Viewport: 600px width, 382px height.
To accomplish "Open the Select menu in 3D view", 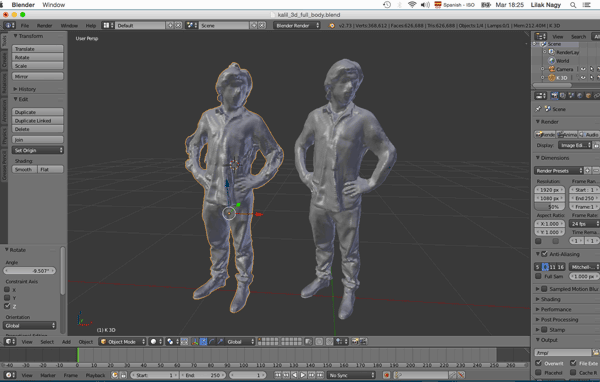I will [47, 342].
